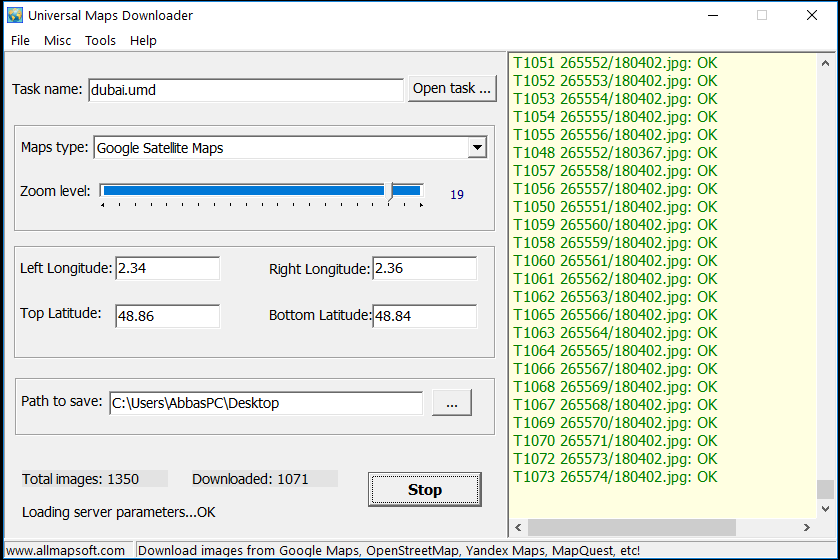Viewport: 840px width, 560px height.
Task: Select log line T1048 265552/180367.jpg
Action: (615, 153)
